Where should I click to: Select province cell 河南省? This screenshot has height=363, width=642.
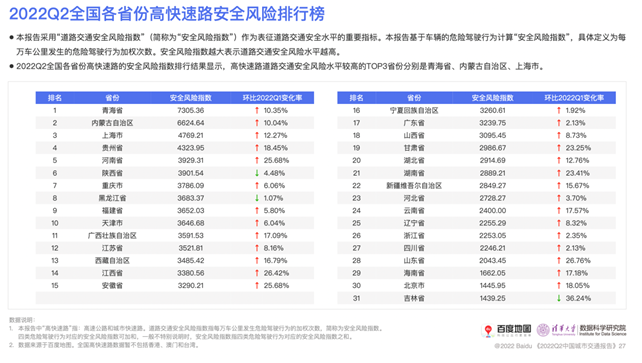pos(112,160)
